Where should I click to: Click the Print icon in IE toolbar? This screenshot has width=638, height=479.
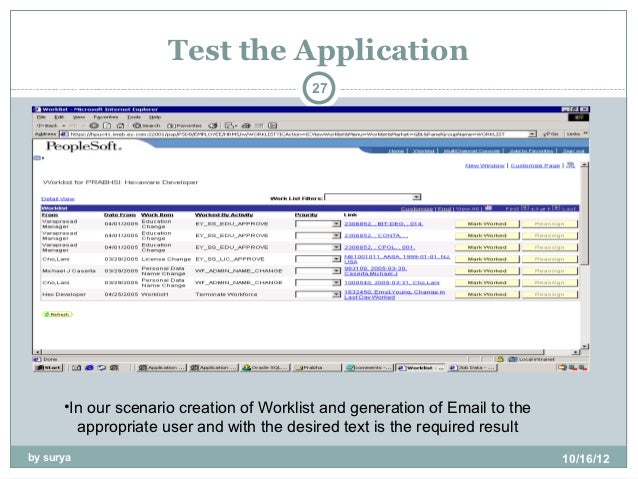coord(246,126)
